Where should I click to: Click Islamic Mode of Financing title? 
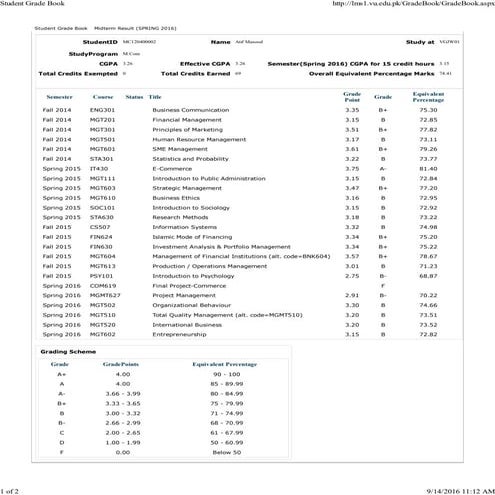192,237
